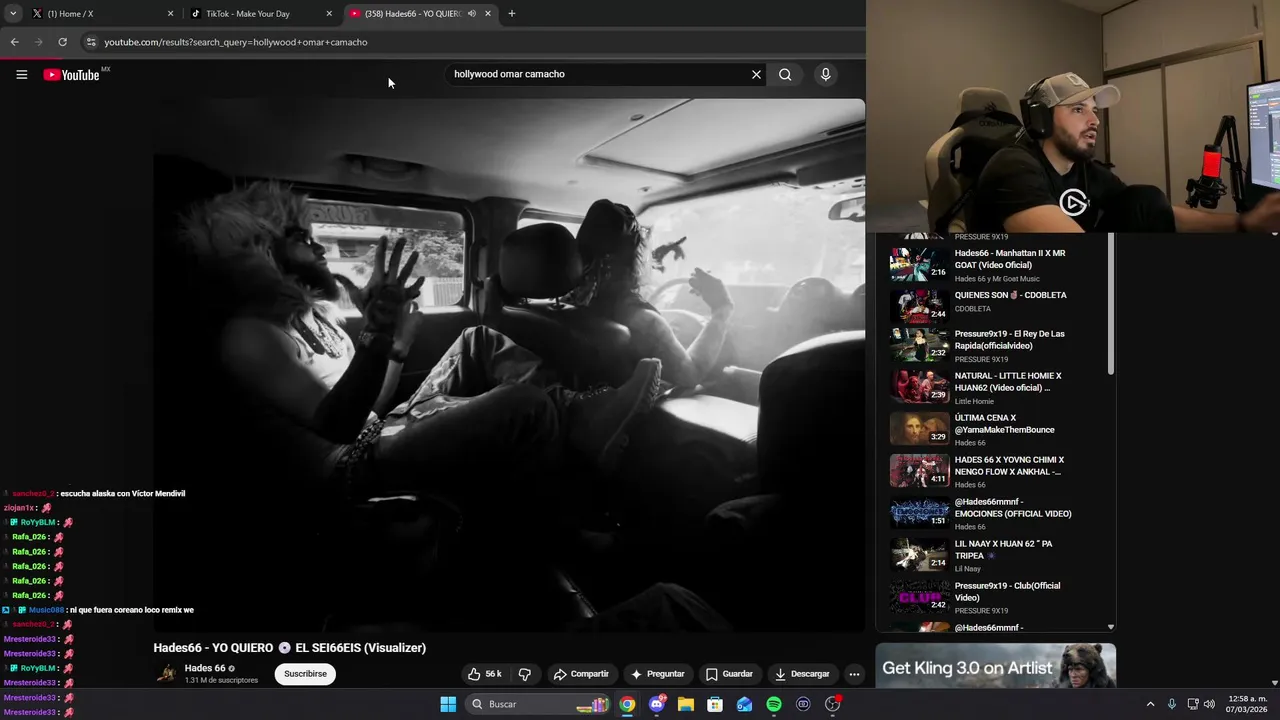Open ÚLTIMA CENA X @YamaMakeThemBounce thumbnail
This screenshot has height=720, width=1280.
click(x=919, y=429)
